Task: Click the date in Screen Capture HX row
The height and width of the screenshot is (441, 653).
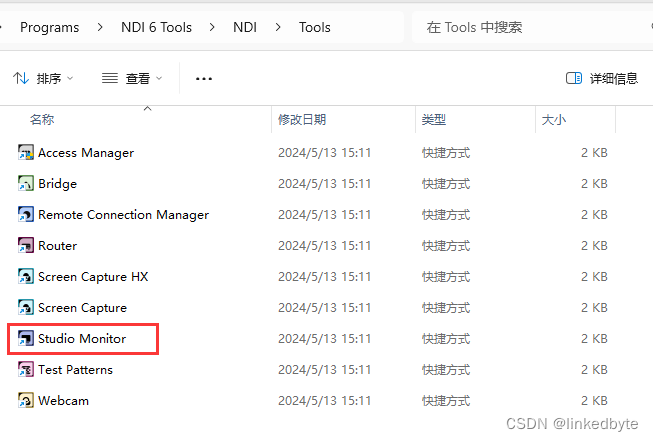Action: (324, 277)
